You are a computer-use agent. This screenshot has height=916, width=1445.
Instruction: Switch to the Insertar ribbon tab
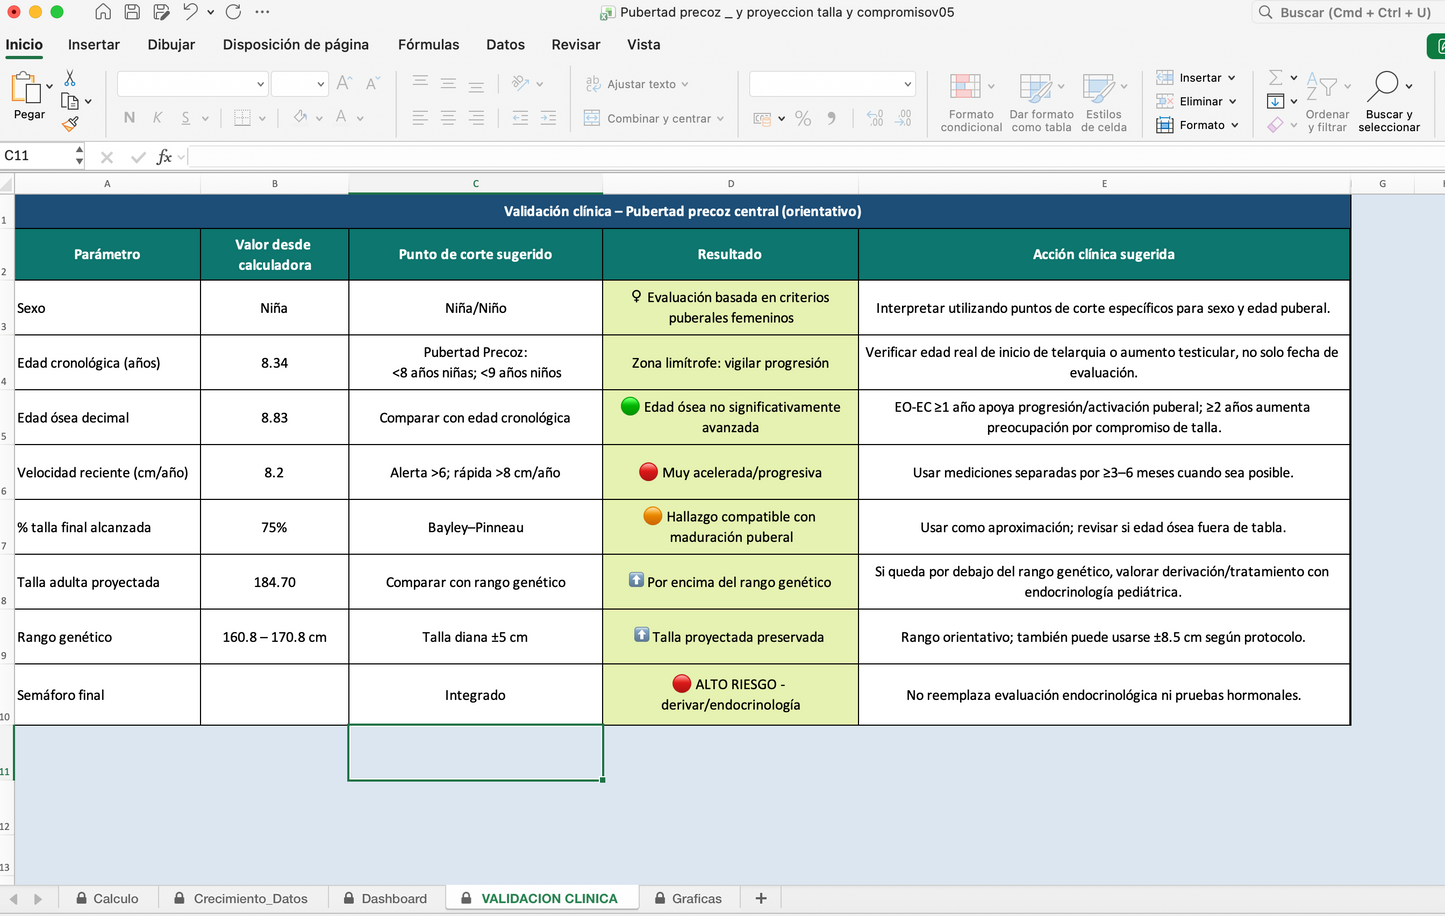[94, 45]
